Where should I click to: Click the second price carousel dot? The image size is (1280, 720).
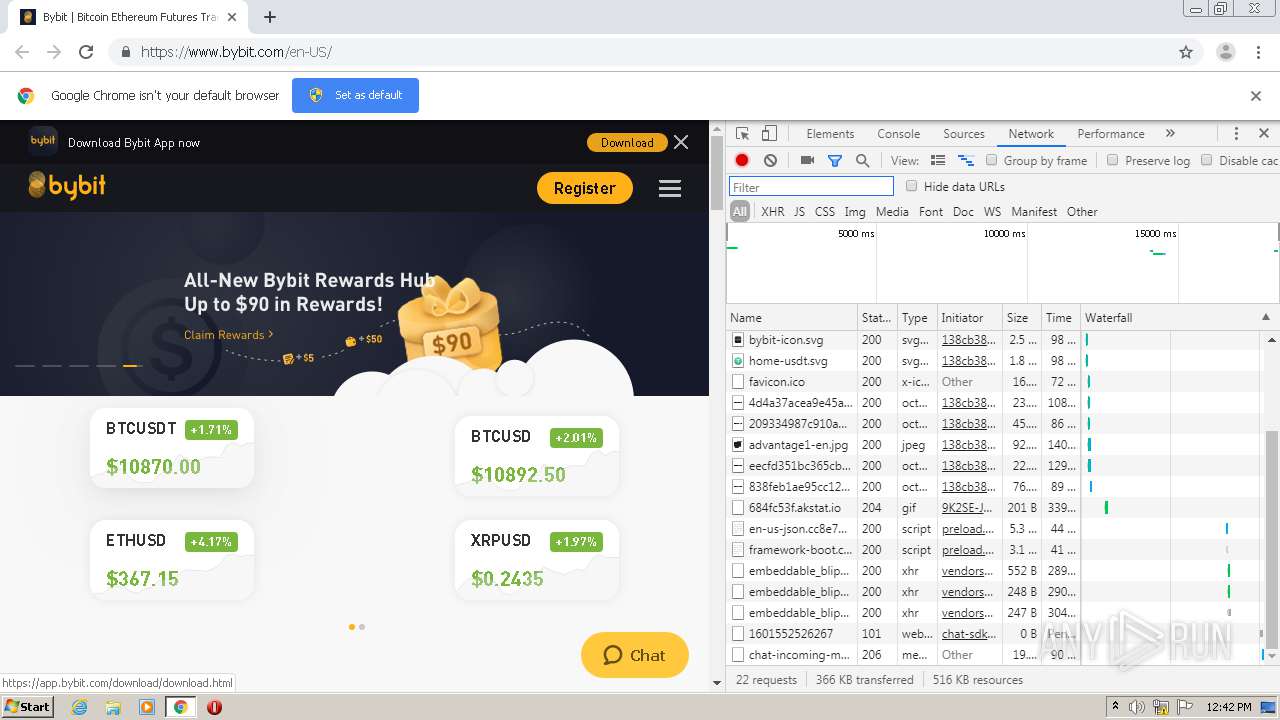(362, 627)
